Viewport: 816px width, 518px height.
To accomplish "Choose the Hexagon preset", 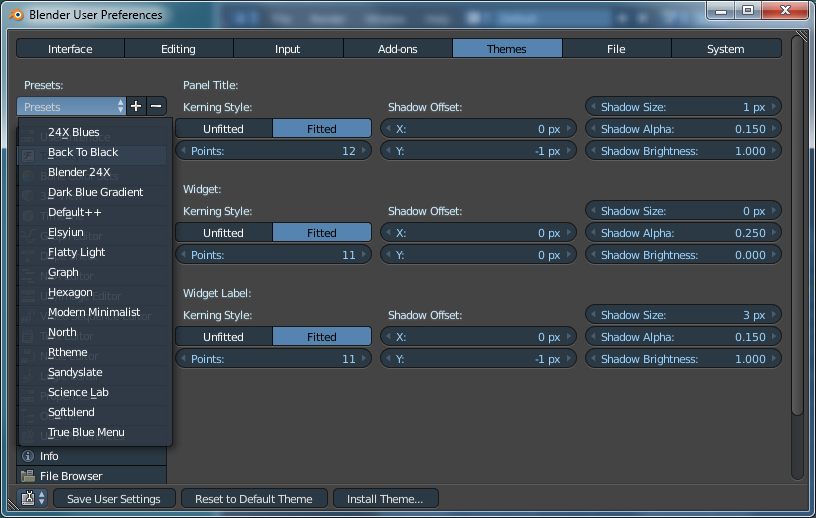I will [95, 293].
